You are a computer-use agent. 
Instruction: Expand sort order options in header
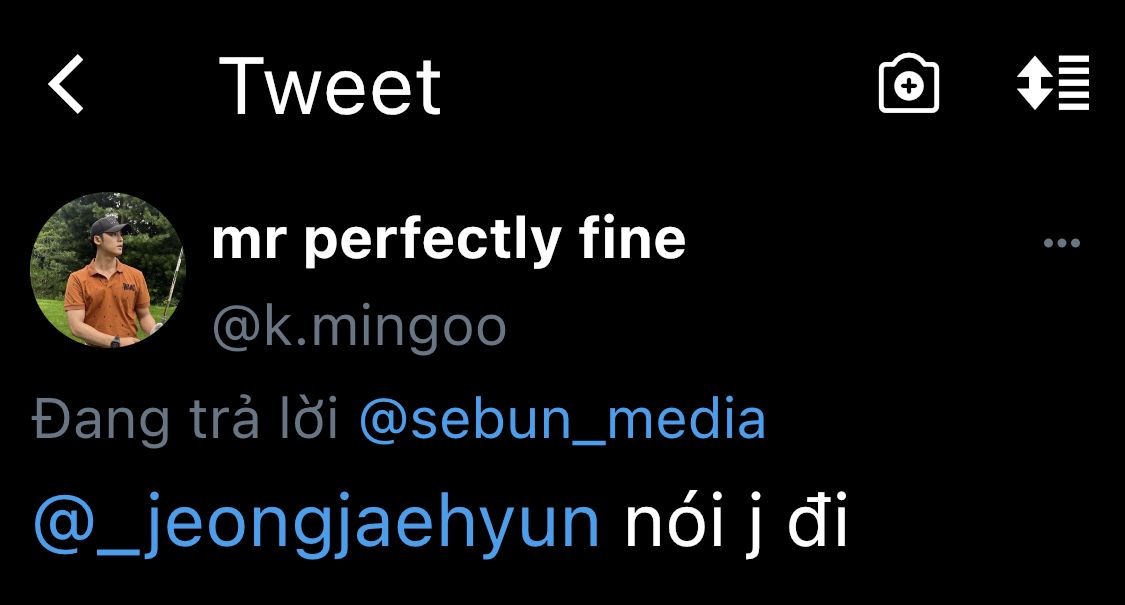point(1053,83)
